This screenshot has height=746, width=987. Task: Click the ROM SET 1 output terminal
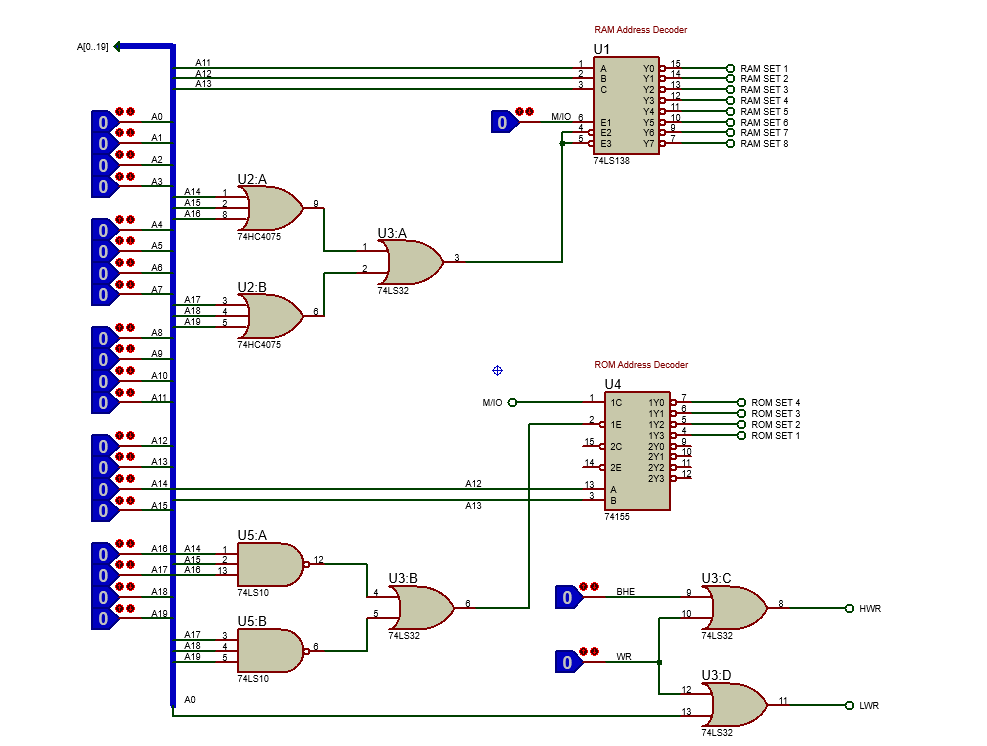click(741, 435)
